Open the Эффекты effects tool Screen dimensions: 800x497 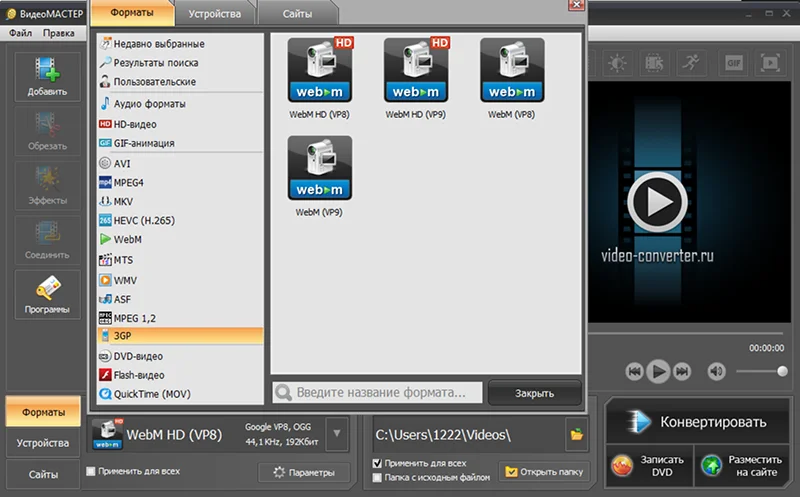tap(47, 186)
